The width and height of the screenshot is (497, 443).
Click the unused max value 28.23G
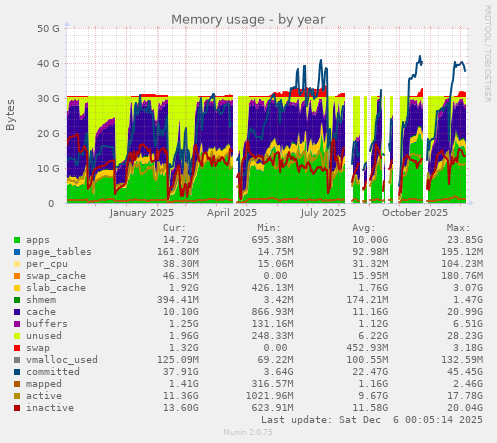(465, 336)
